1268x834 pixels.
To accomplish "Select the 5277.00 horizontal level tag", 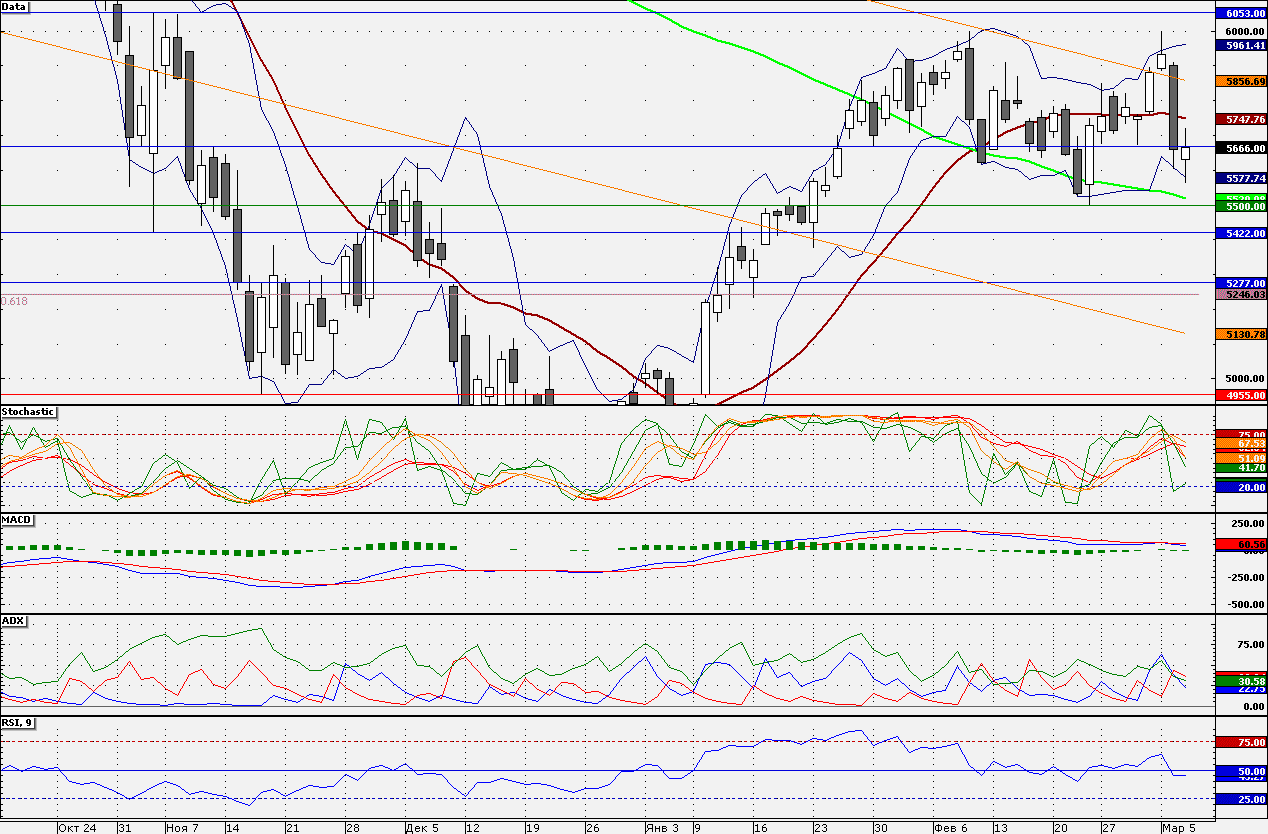I will (x=1241, y=283).
